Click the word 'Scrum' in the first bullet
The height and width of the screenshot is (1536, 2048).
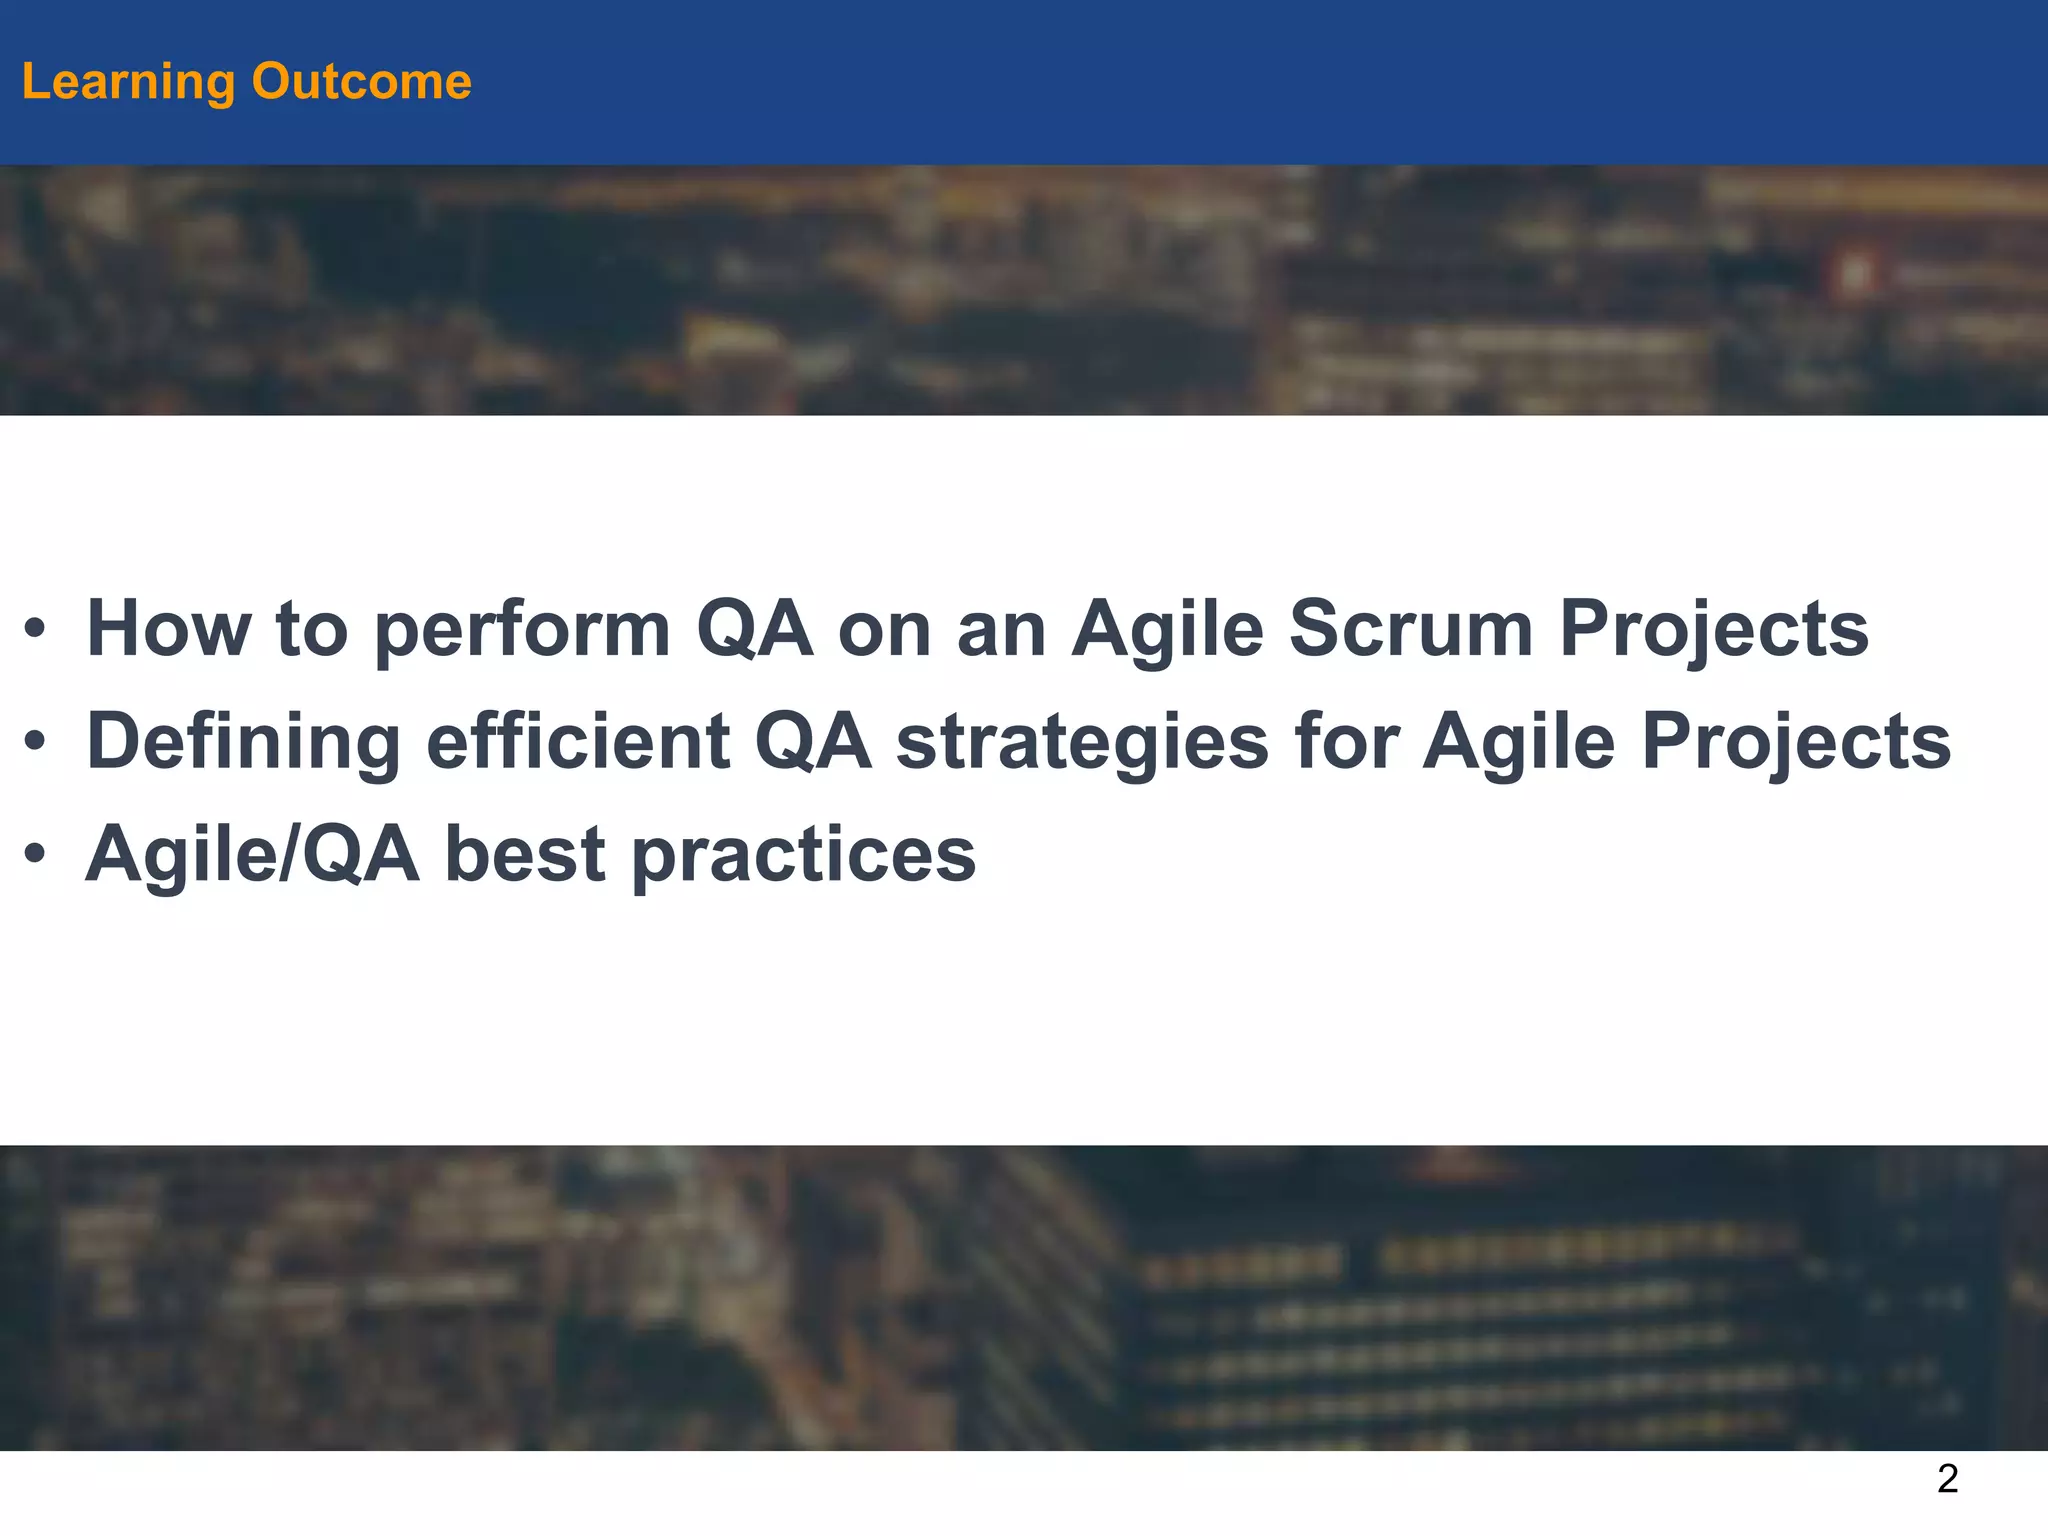point(1411,629)
